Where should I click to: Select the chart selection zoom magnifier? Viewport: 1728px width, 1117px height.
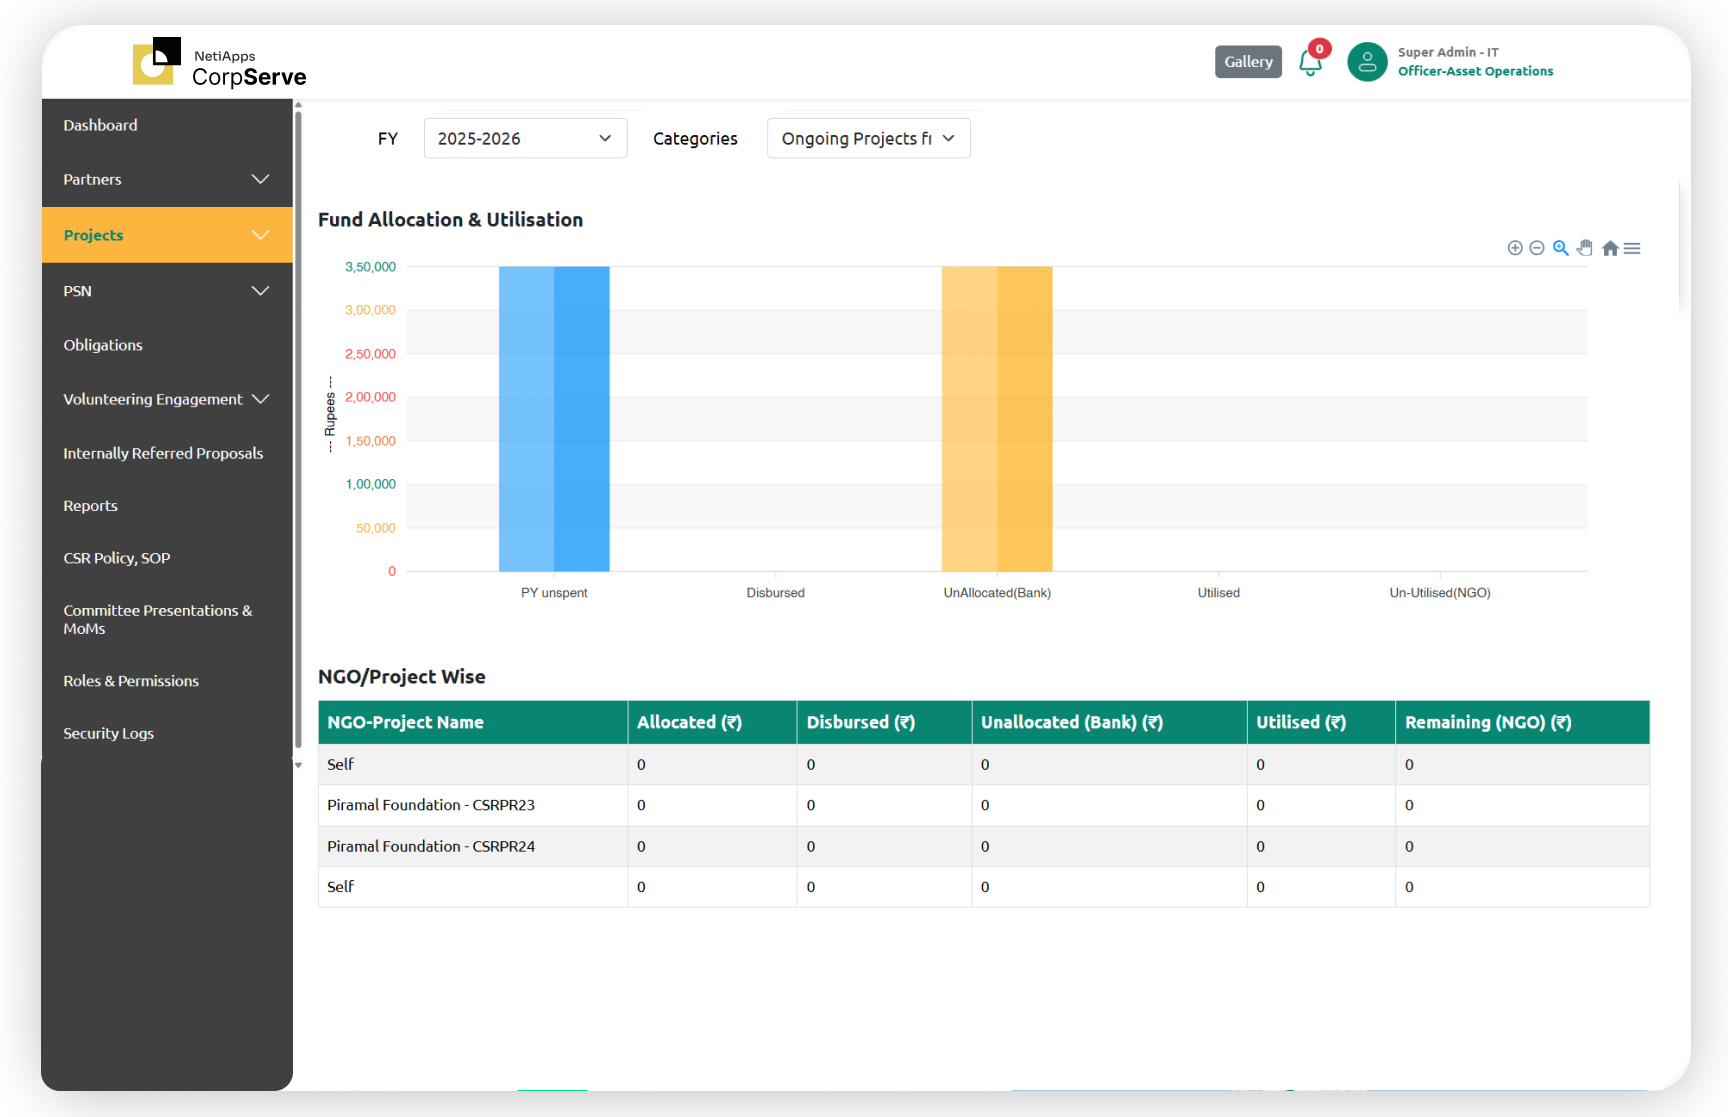(1560, 248)
